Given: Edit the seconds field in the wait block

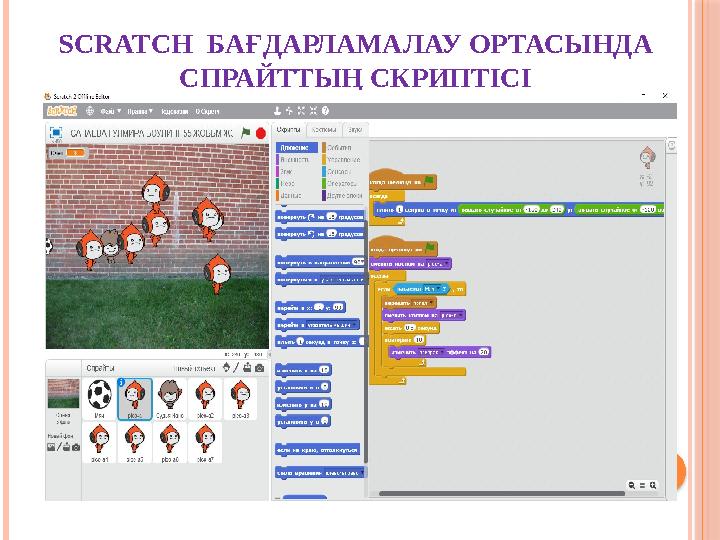Looking at the screenshot, I should coord(410,328).
